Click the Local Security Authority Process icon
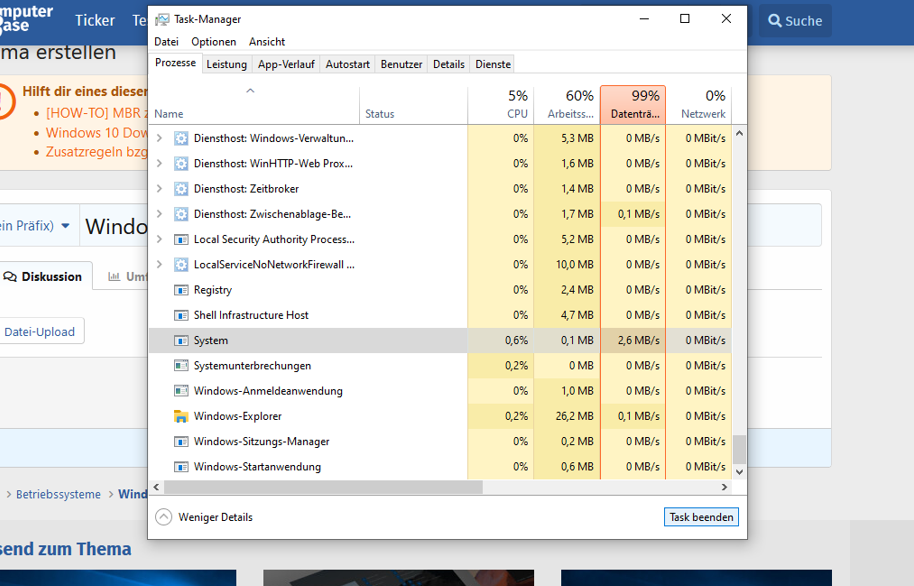The image size is (914, 586). pyautogui.click(x=181, y=240)
